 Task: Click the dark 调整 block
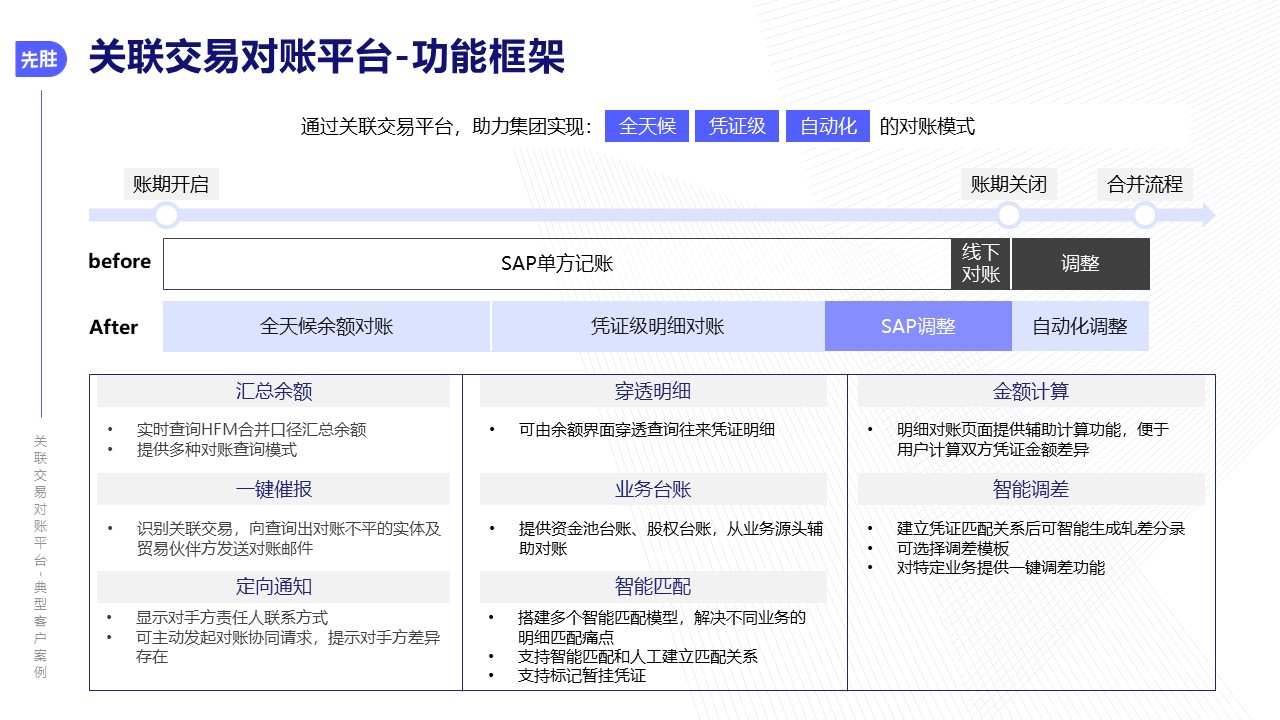tap(1080, 264)
